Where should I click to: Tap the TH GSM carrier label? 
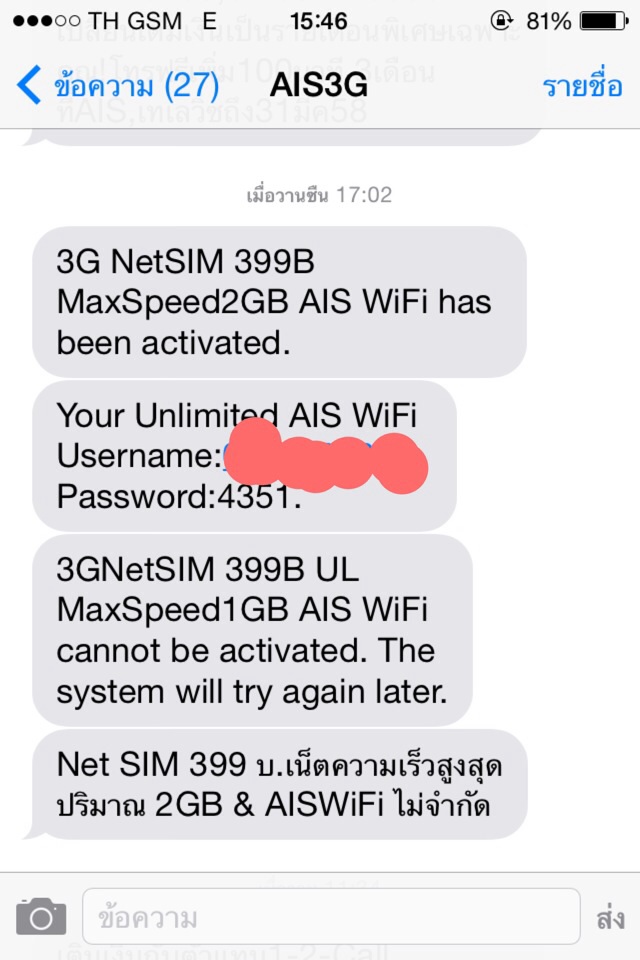[x=135, y=21]
